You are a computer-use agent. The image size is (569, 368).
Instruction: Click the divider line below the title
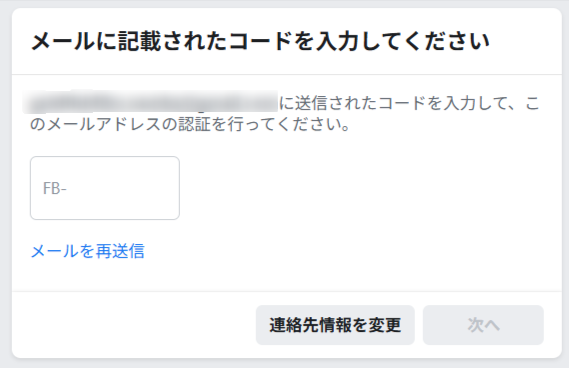pyautogui.click(x=287, y=74)
